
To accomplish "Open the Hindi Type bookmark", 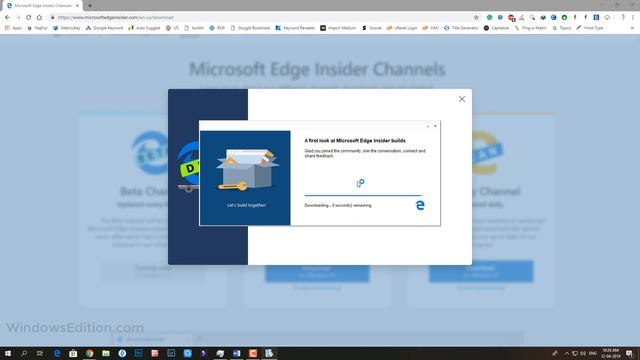I will coord(590,28).
